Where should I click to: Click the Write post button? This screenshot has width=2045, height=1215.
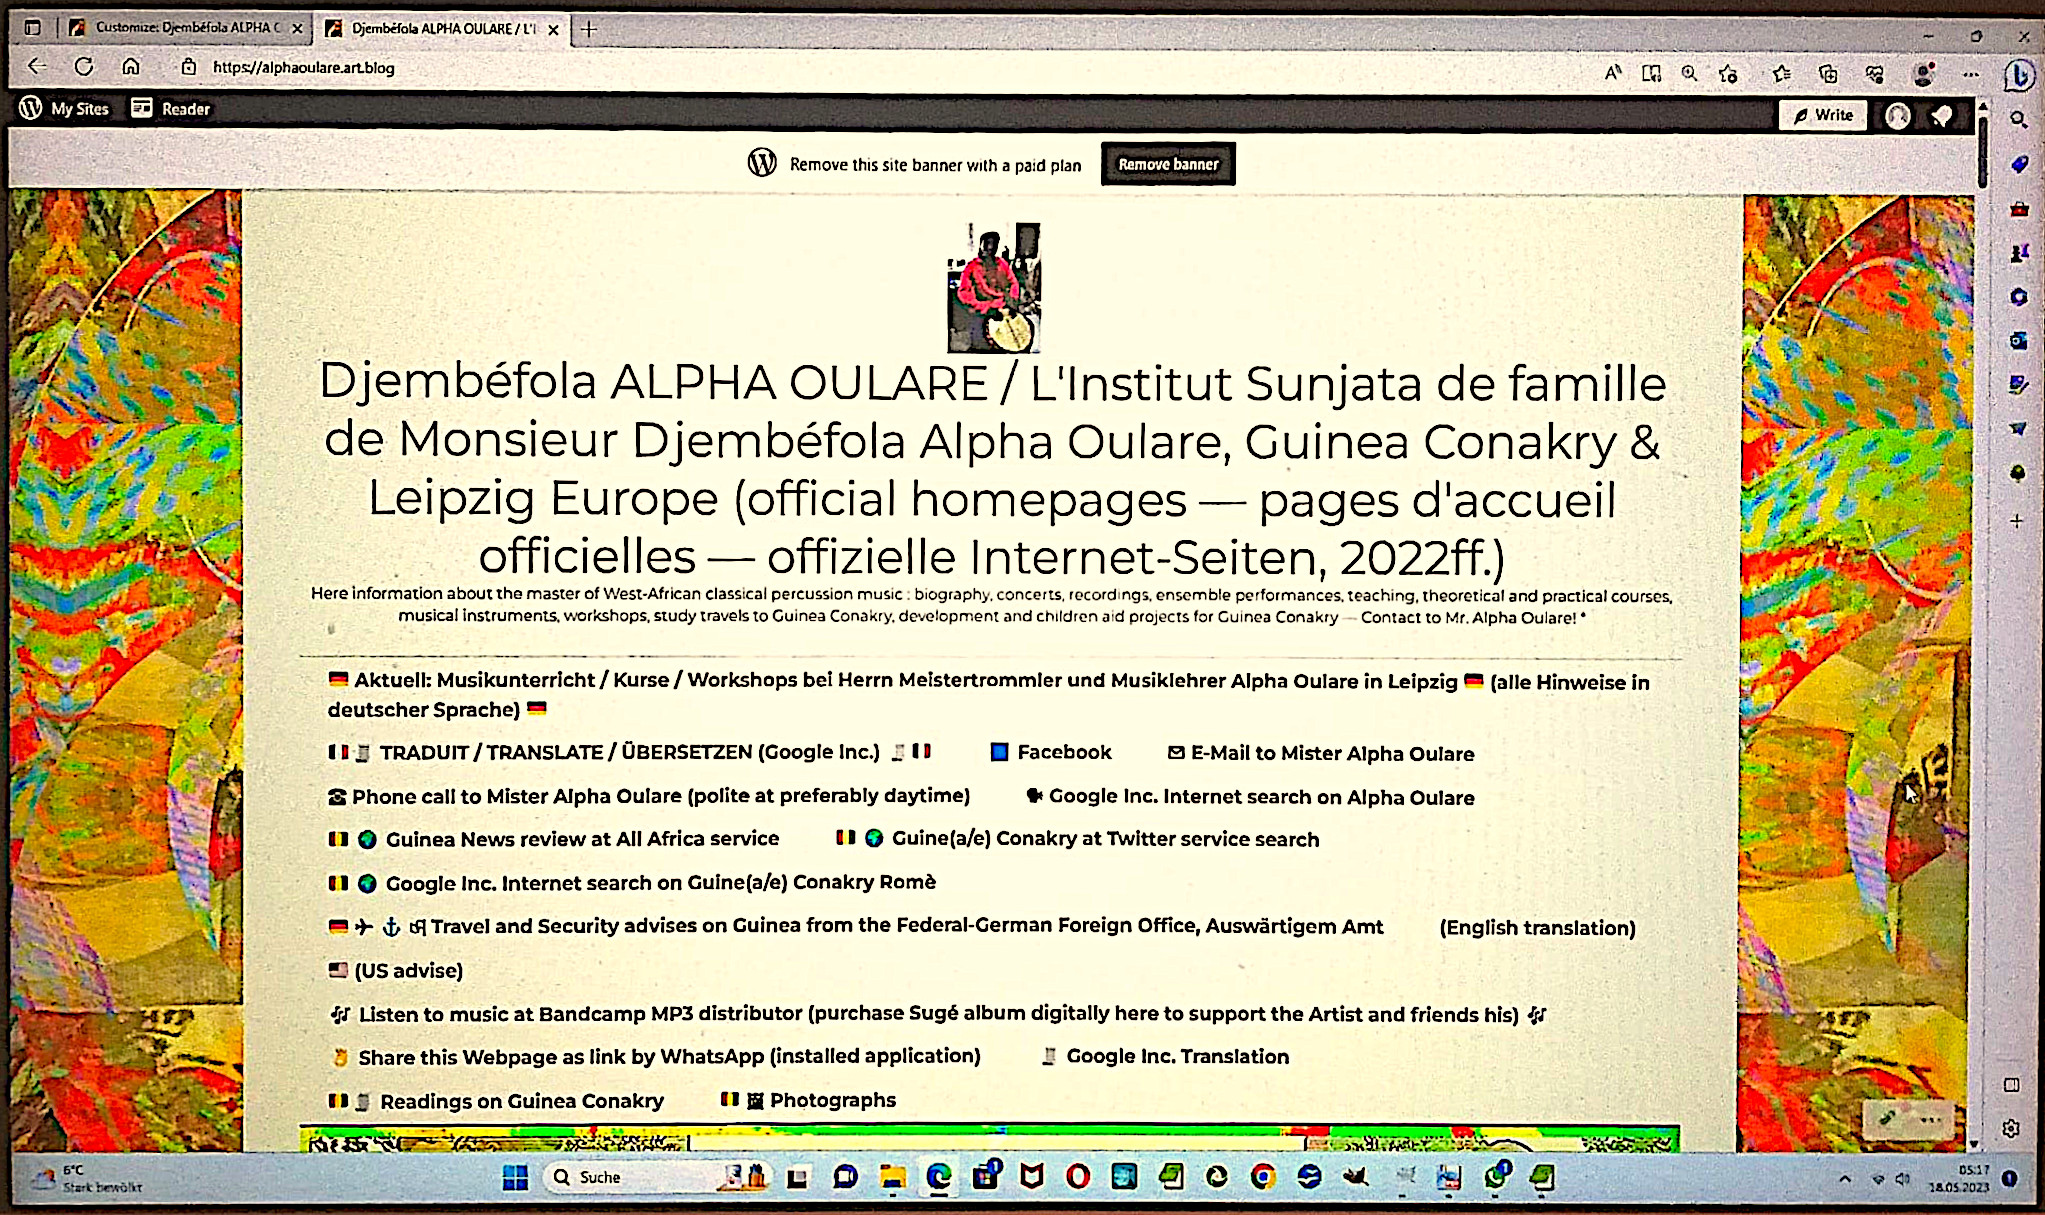[1823, 115]
